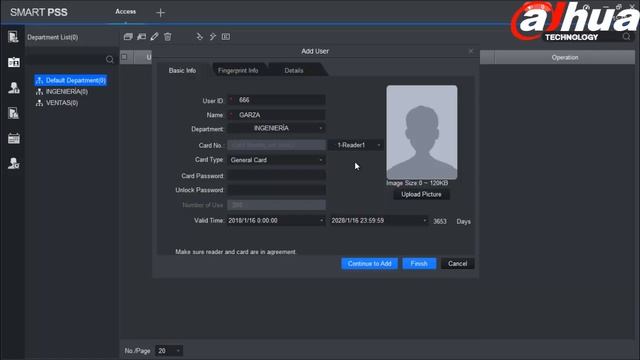The height and width of the screenshot is (360, 640).
Task: Click the Department List(0) header
Action: coord(52,37)
